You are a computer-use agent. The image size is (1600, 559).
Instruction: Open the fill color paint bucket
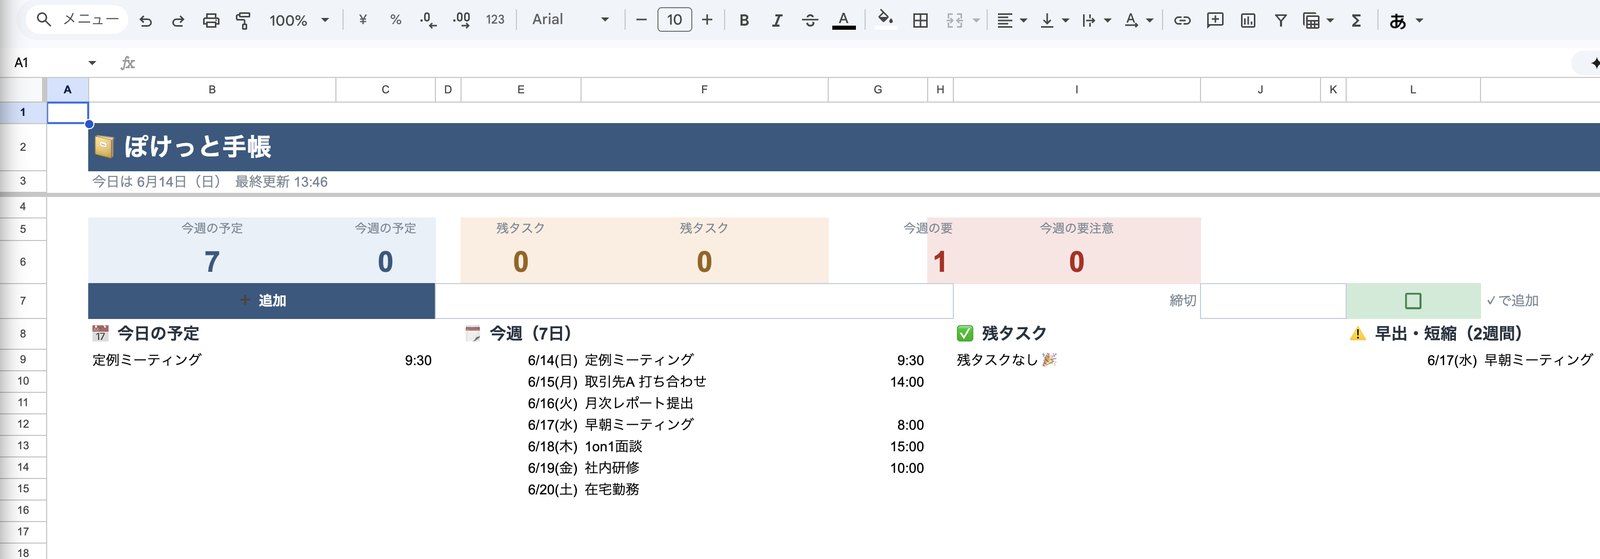[885, 20]
